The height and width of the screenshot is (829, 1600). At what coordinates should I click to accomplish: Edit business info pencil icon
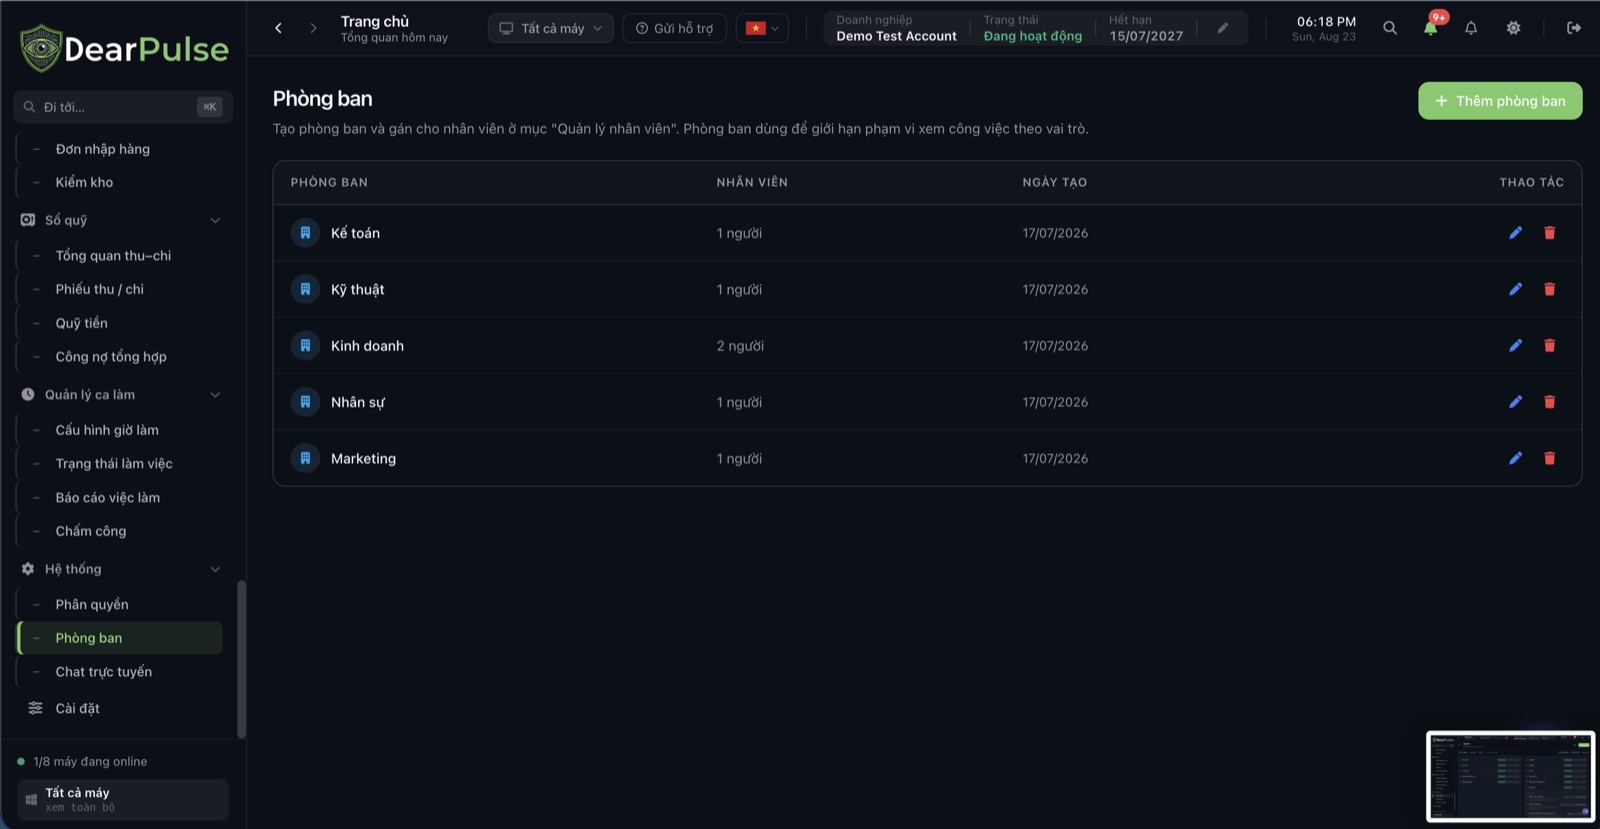(1222, 28)
